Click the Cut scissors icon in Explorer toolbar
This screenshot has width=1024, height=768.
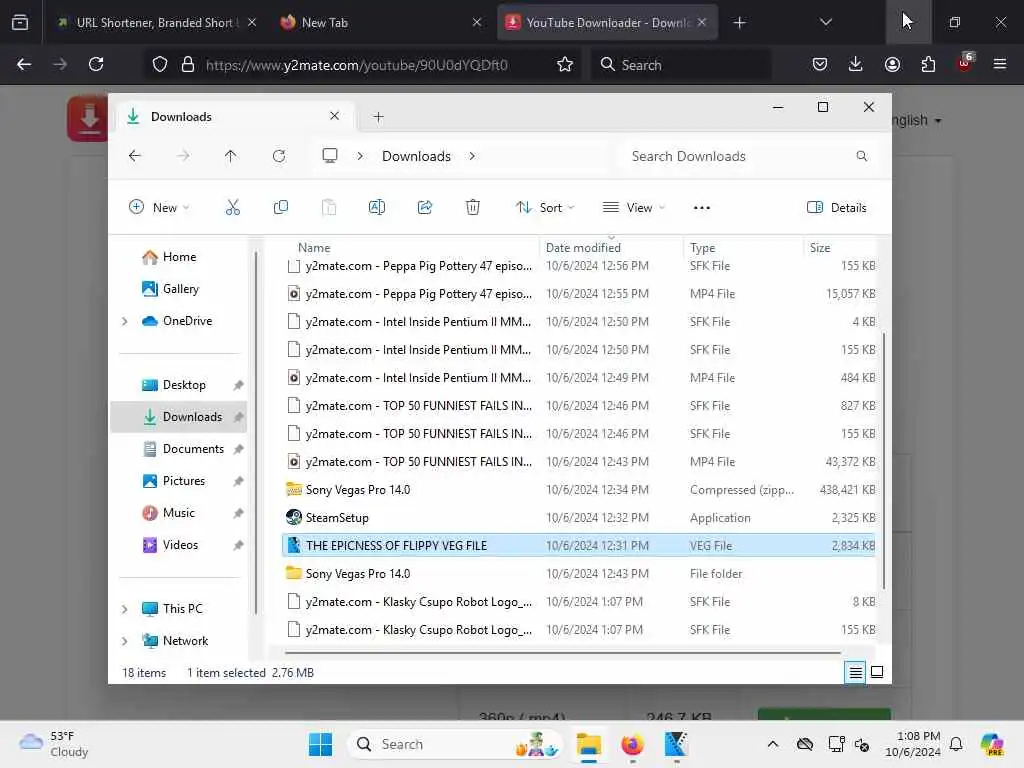[x=232, y=208]
